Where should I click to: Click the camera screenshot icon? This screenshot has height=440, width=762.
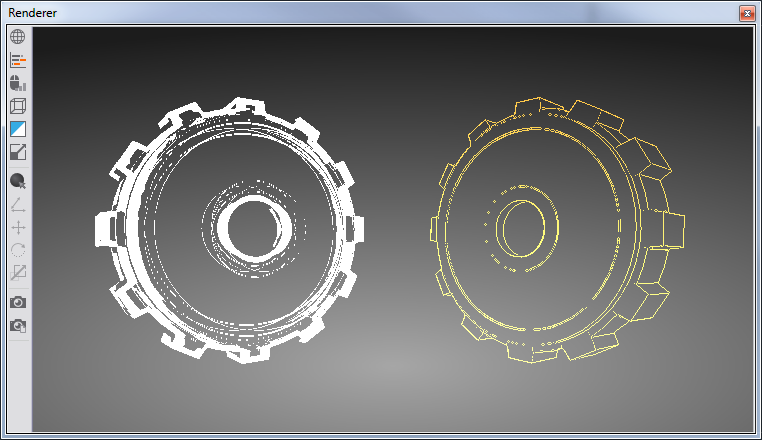point(18,302)
